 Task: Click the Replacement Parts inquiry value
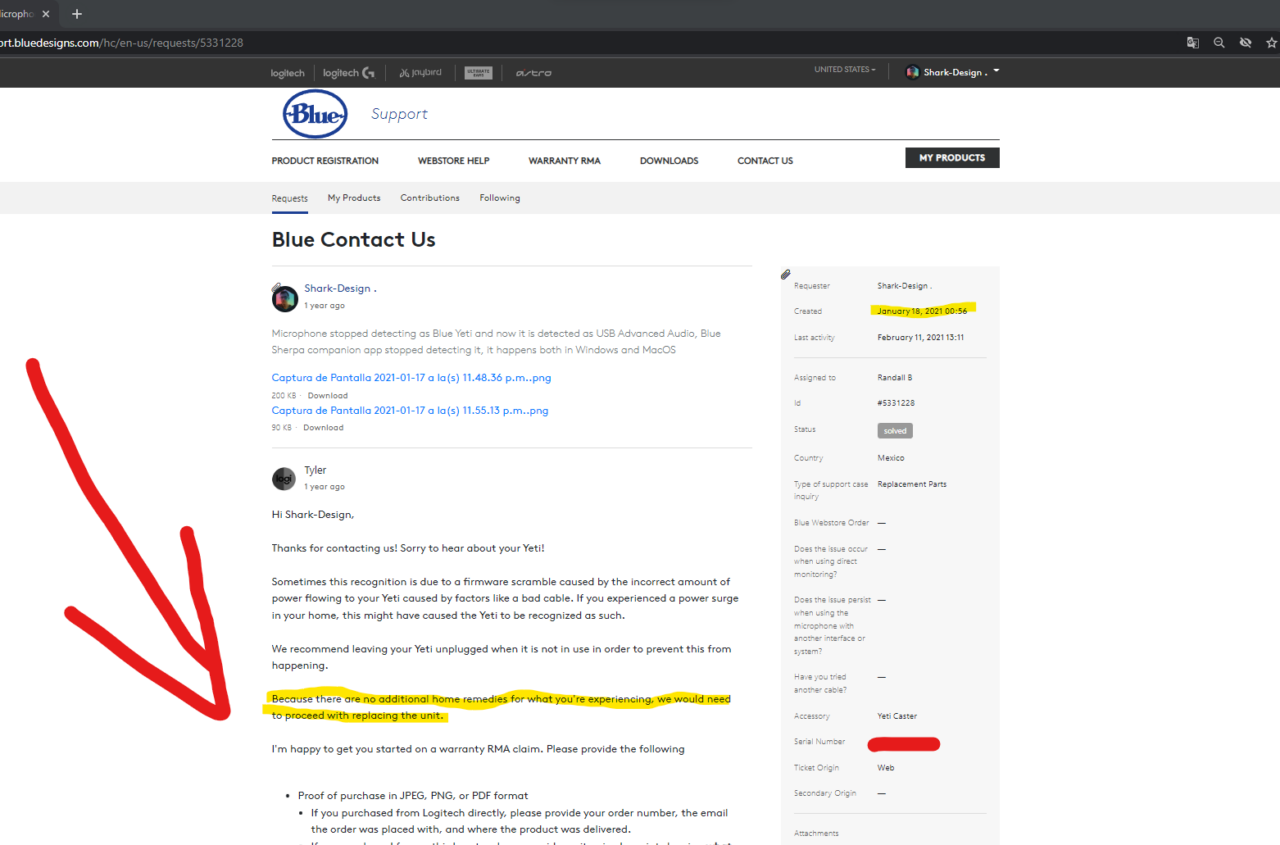pos(912,484)
